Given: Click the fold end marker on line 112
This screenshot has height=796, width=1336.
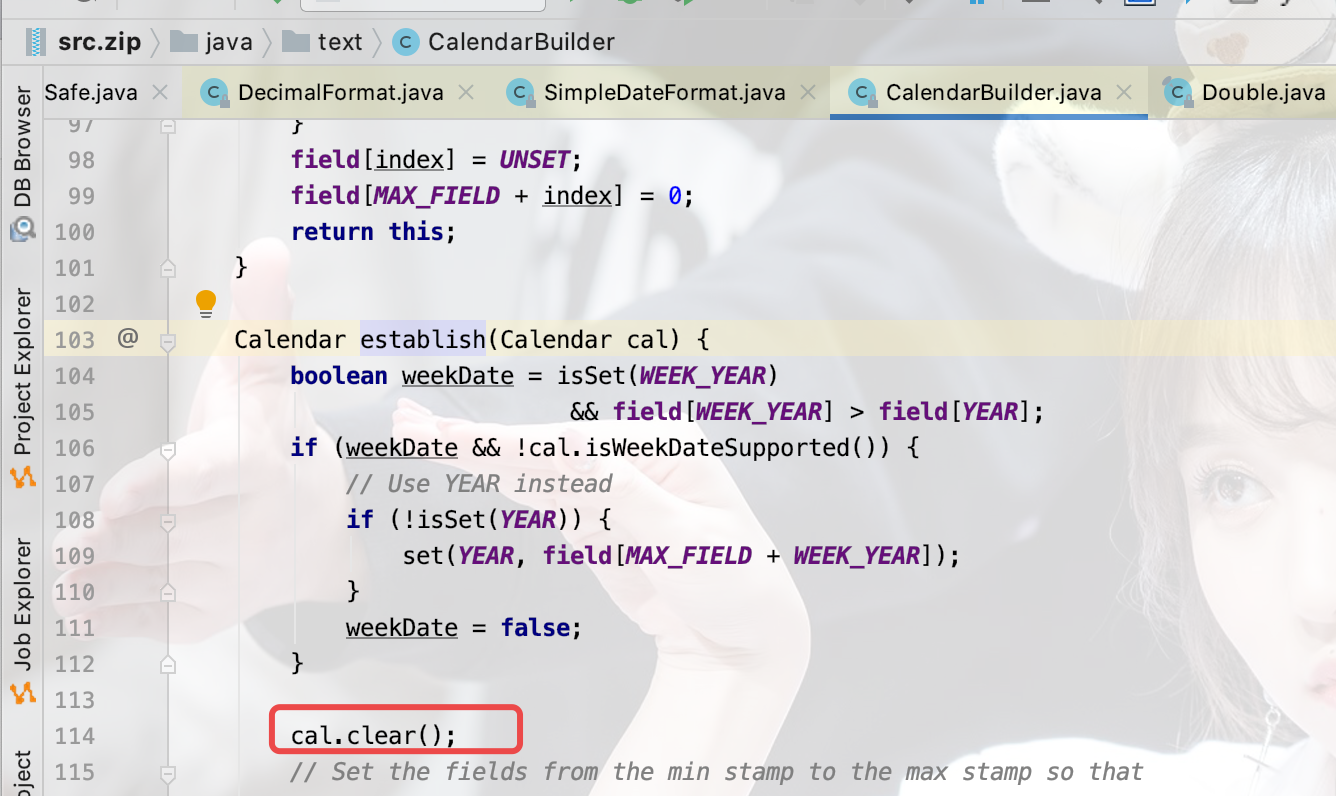Looking at the screenshot, I should point(168,664).
